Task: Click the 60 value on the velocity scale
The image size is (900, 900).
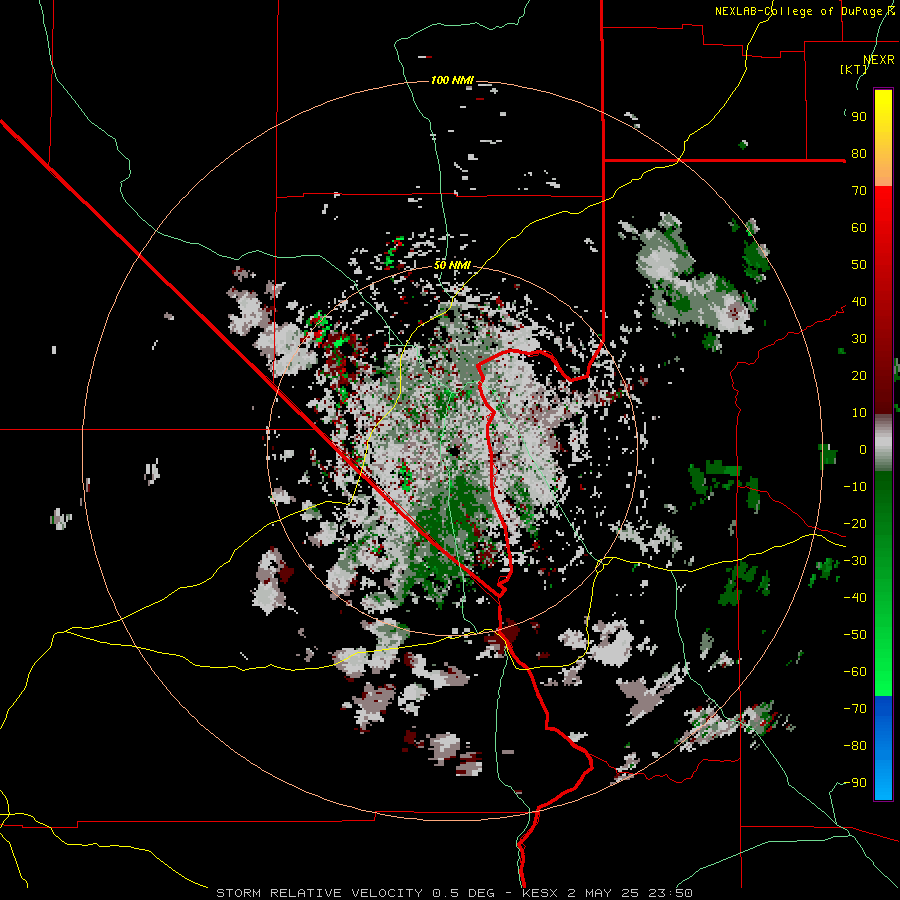Action: coord(859,228)
